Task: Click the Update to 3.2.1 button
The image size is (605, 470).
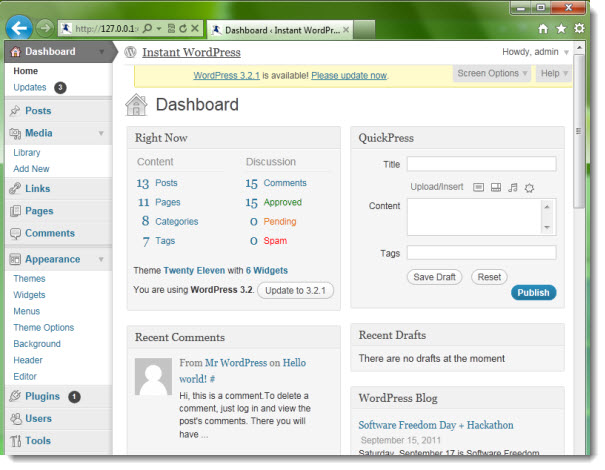Action: (x=295, y=290)
